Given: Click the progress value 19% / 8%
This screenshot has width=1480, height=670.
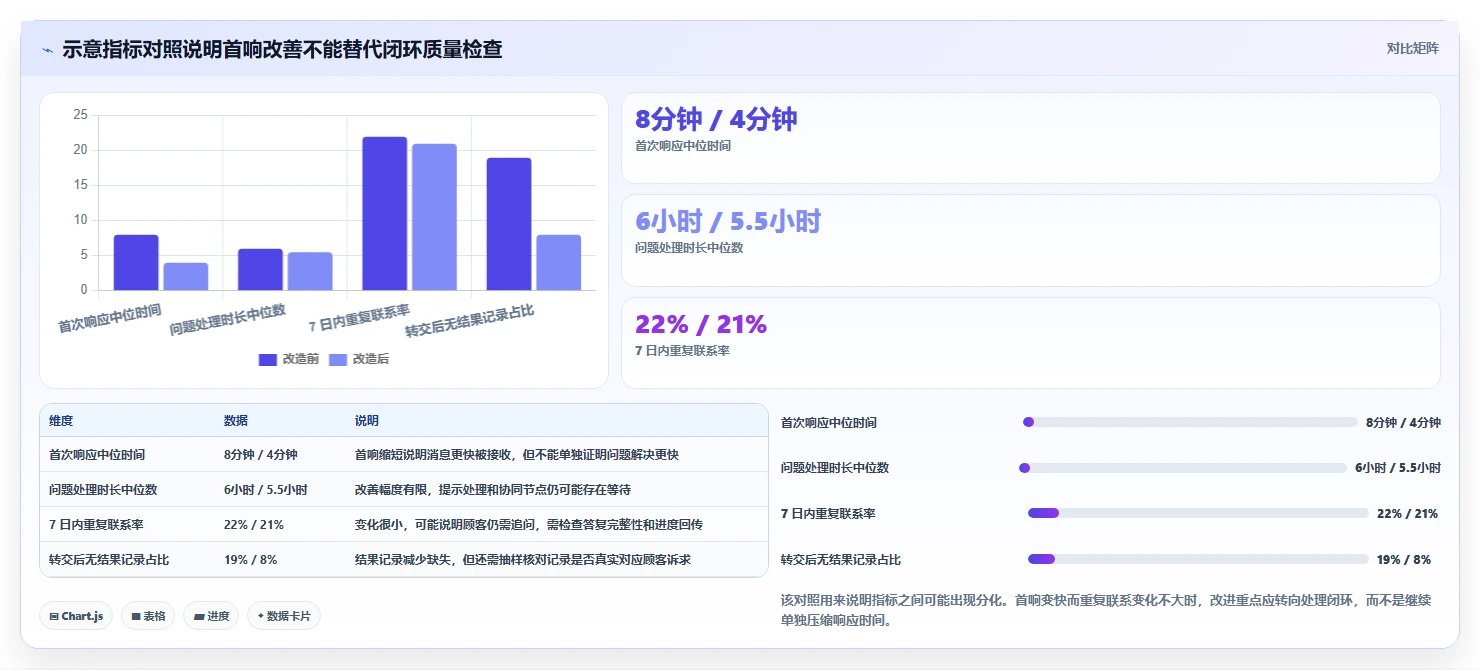Looking at the screenshot, I should tap(1404, 560).
